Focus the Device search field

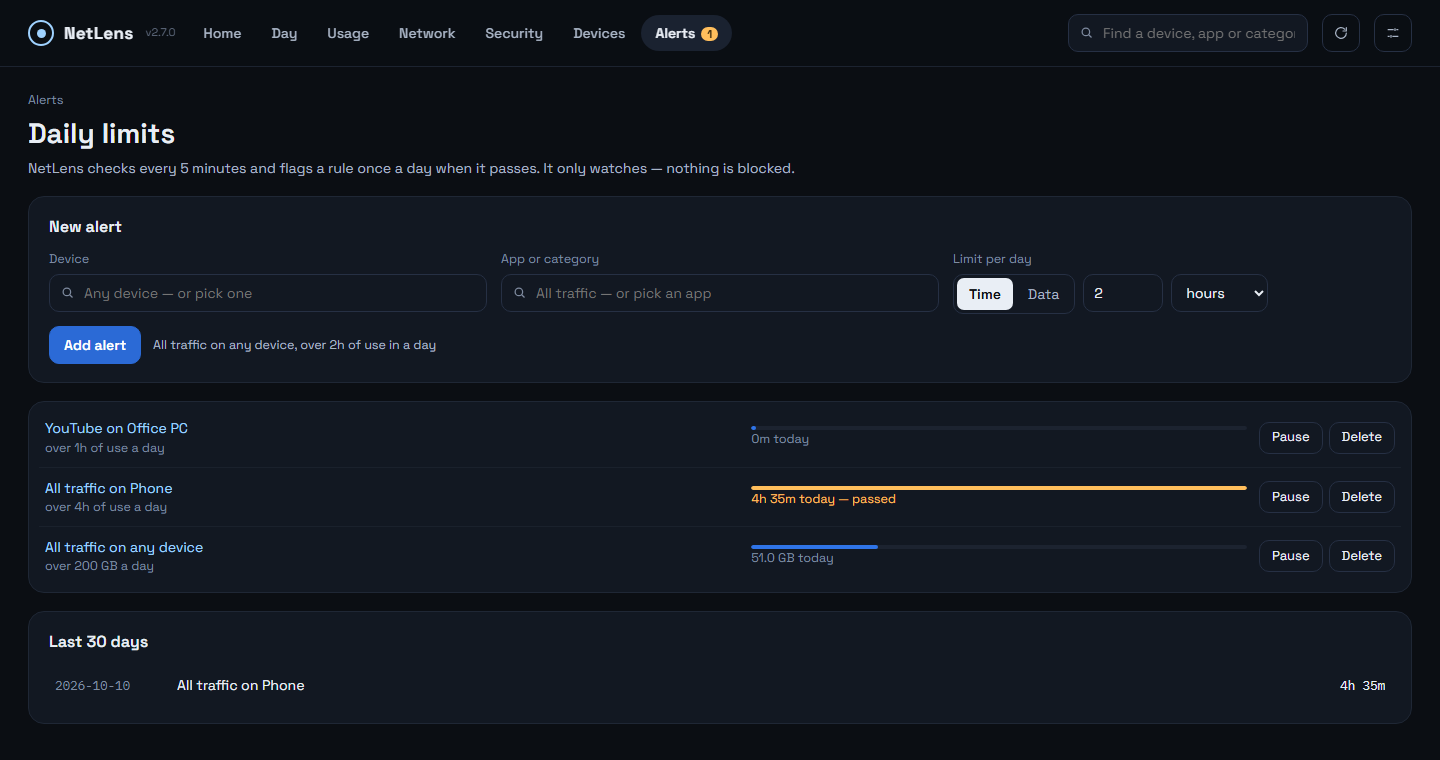click(268, 294)
